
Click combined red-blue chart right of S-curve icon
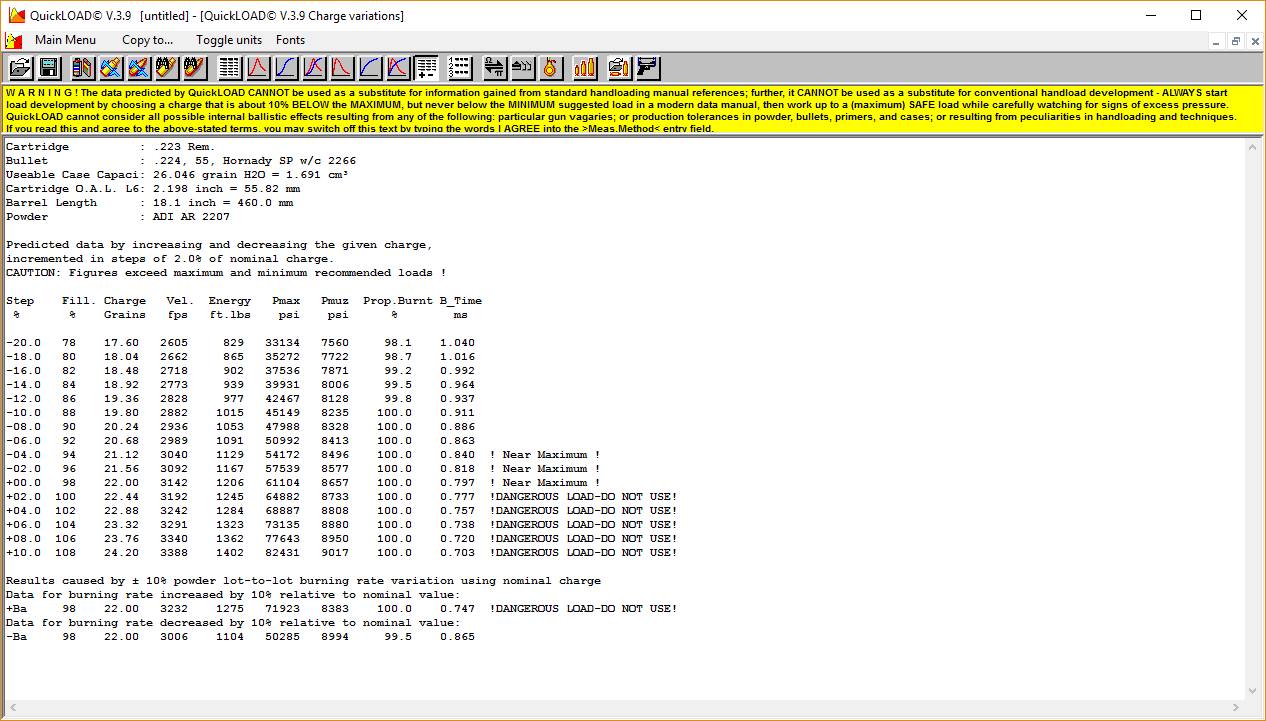(x=315, y=68)
